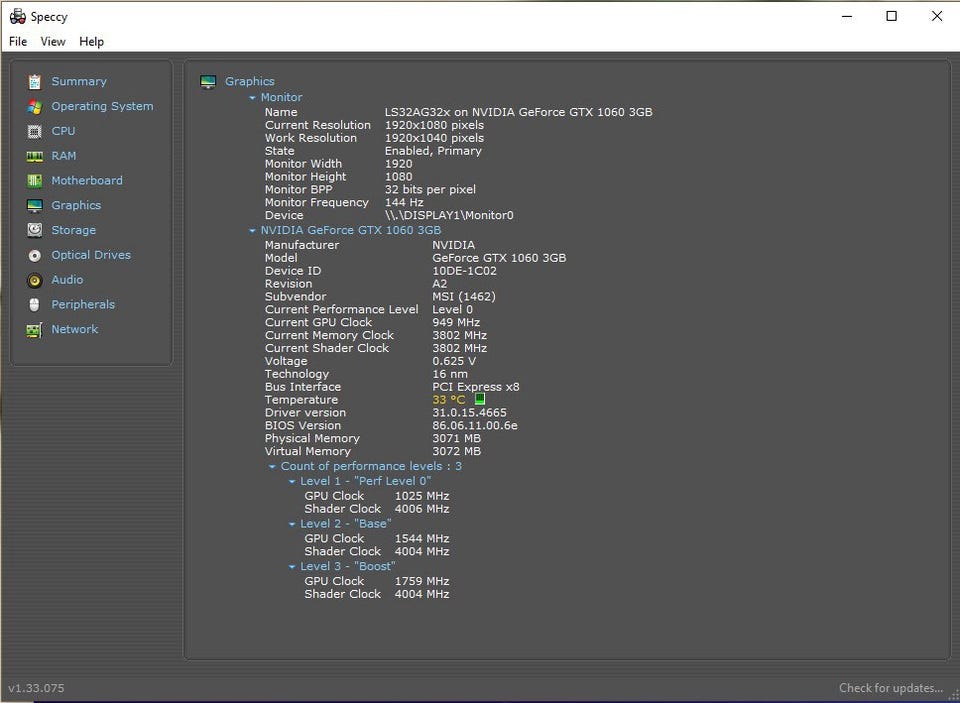The width and height of the screenshot is (960, 703).
Task: Open the Audio section
Action: [67, 279]
